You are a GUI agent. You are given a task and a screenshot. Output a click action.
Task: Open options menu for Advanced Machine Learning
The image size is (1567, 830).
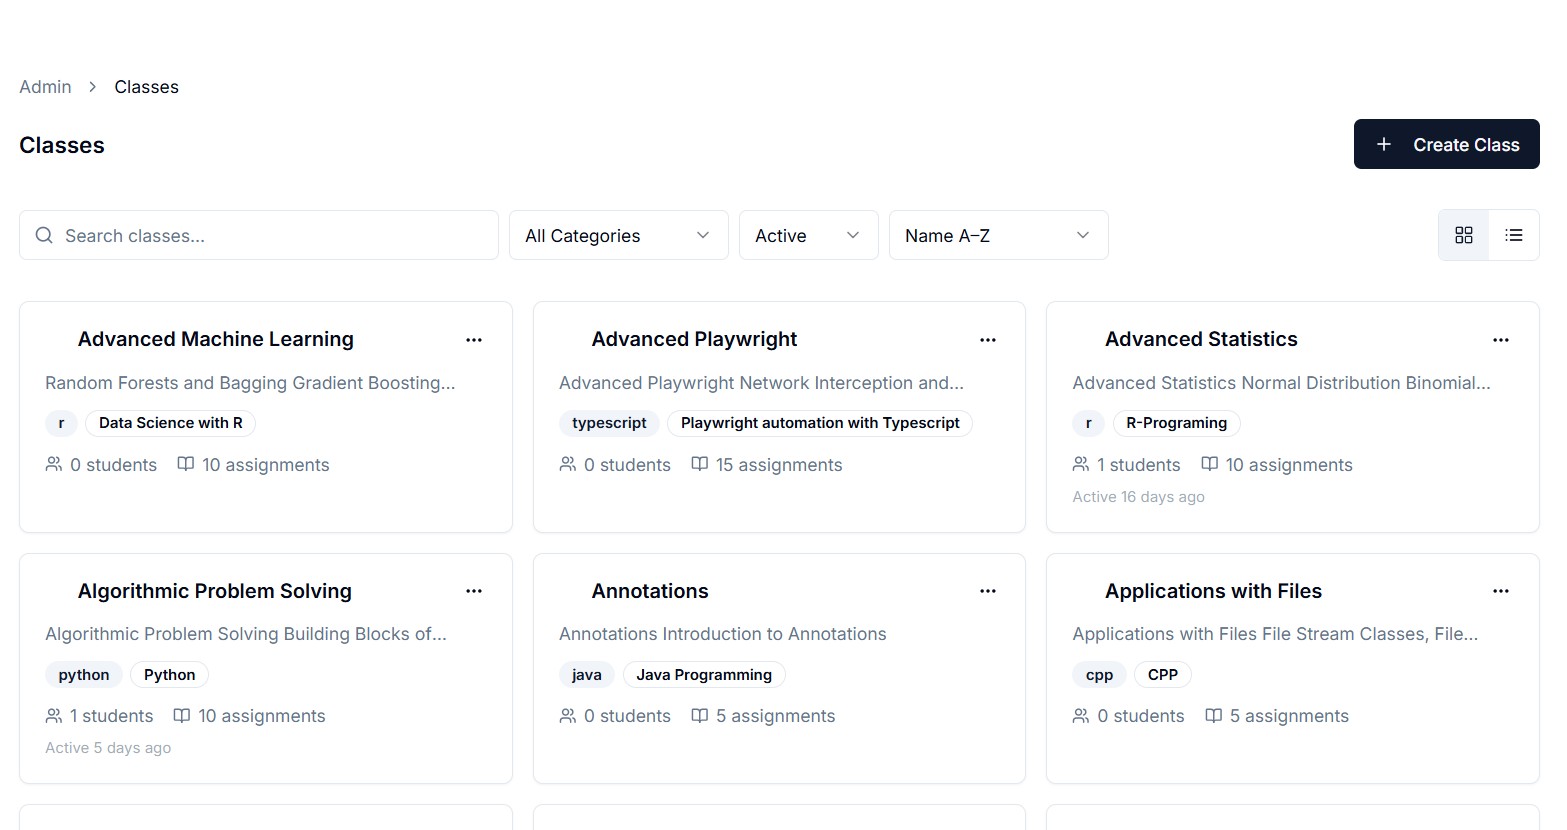(x=473, y=340)
